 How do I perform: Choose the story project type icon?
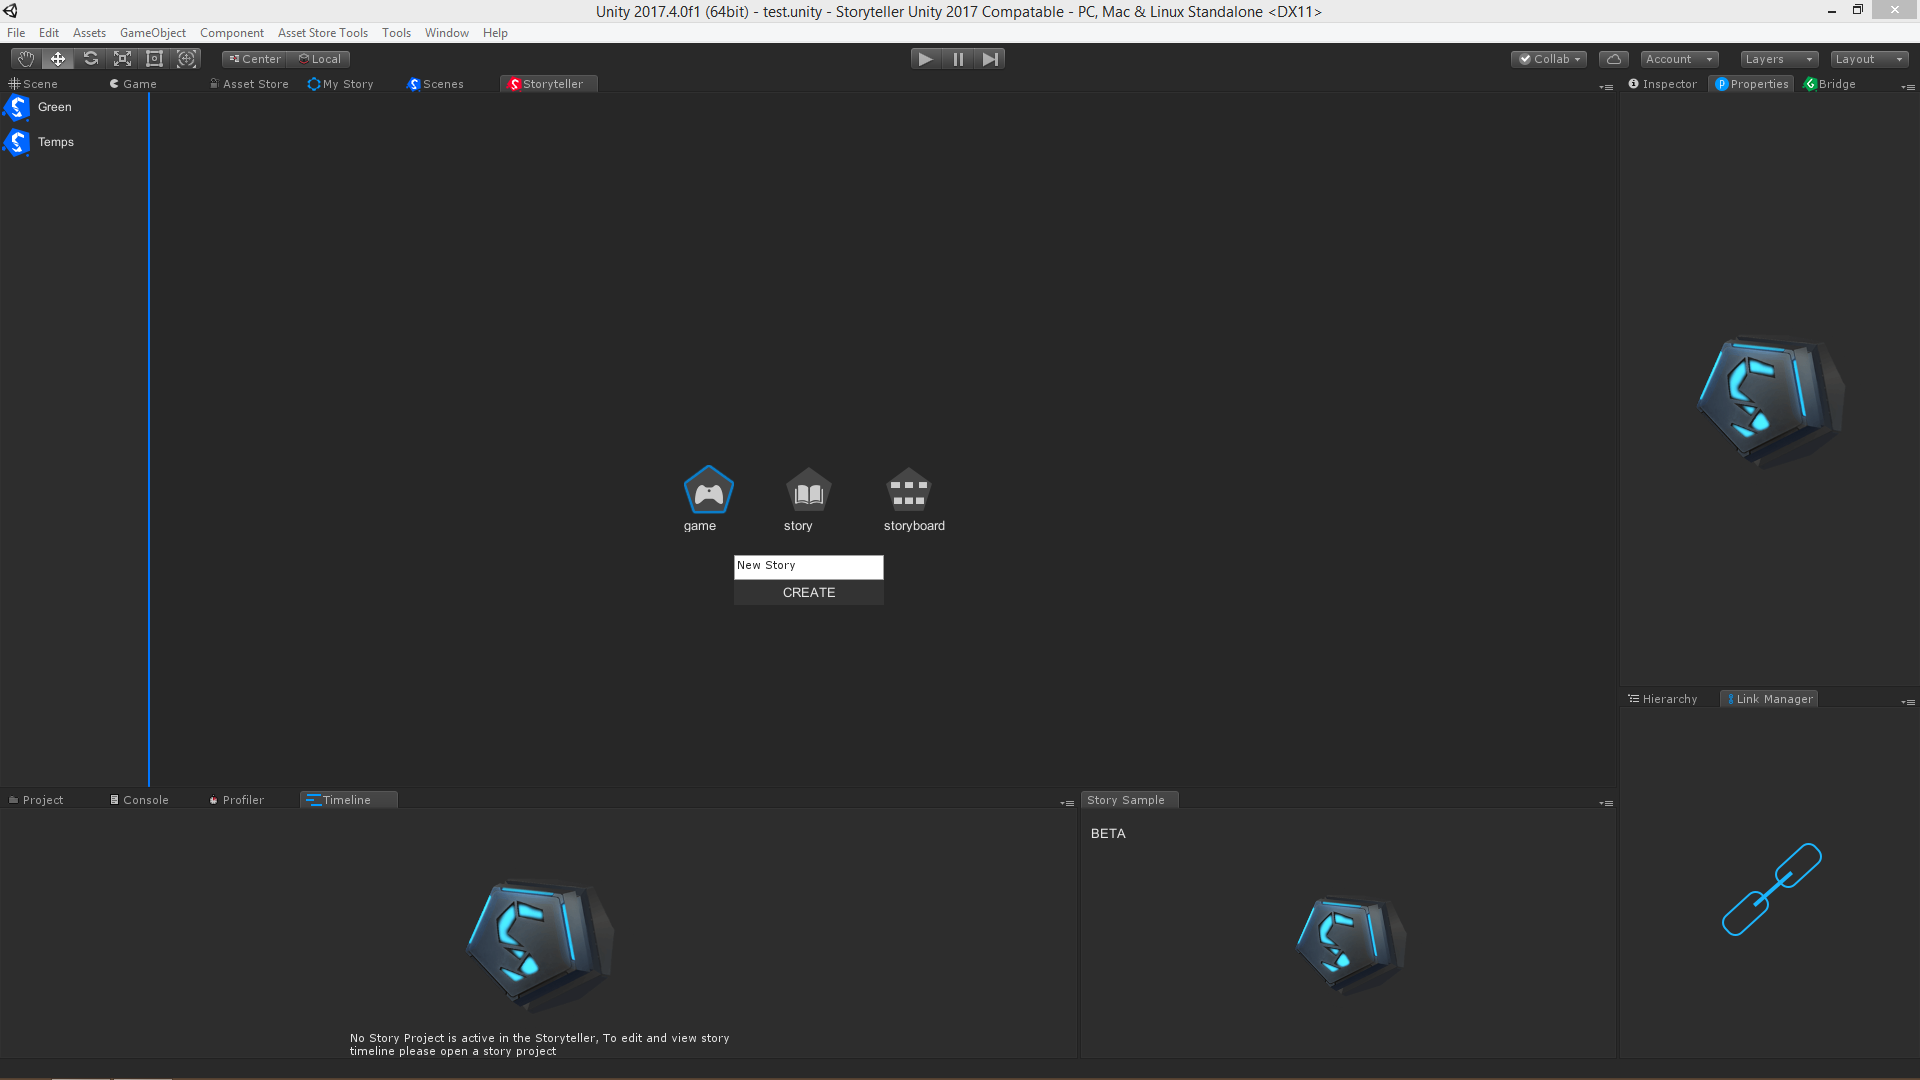[x=808, y=490]
